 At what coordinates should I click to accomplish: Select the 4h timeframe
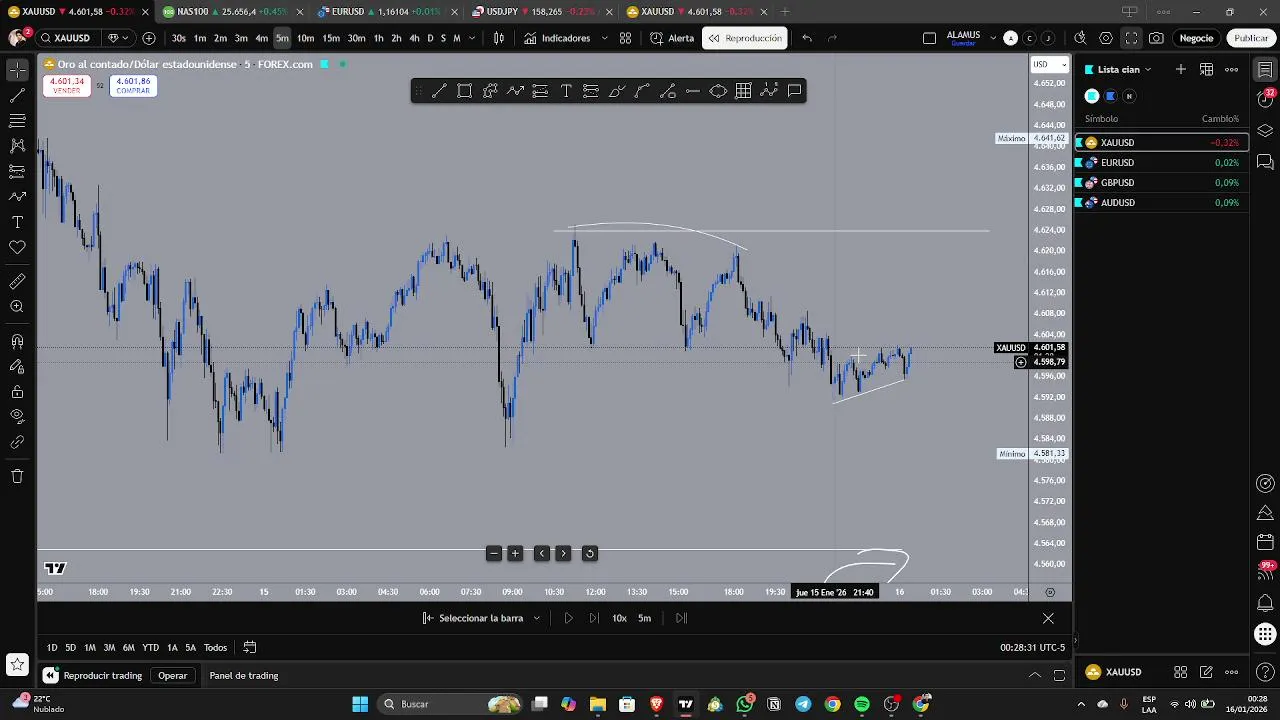(x=414, y=38)
